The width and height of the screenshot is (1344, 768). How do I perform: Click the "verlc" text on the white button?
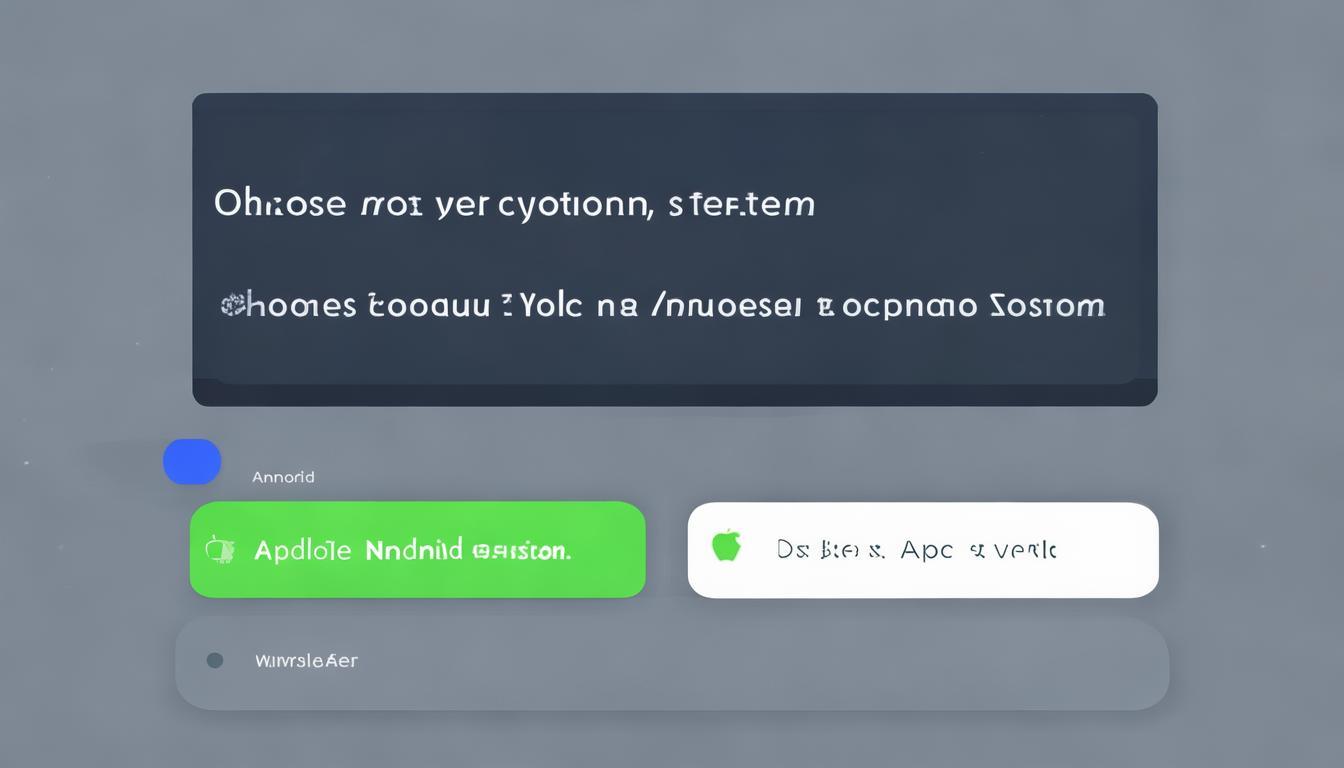coord(1024,549)
